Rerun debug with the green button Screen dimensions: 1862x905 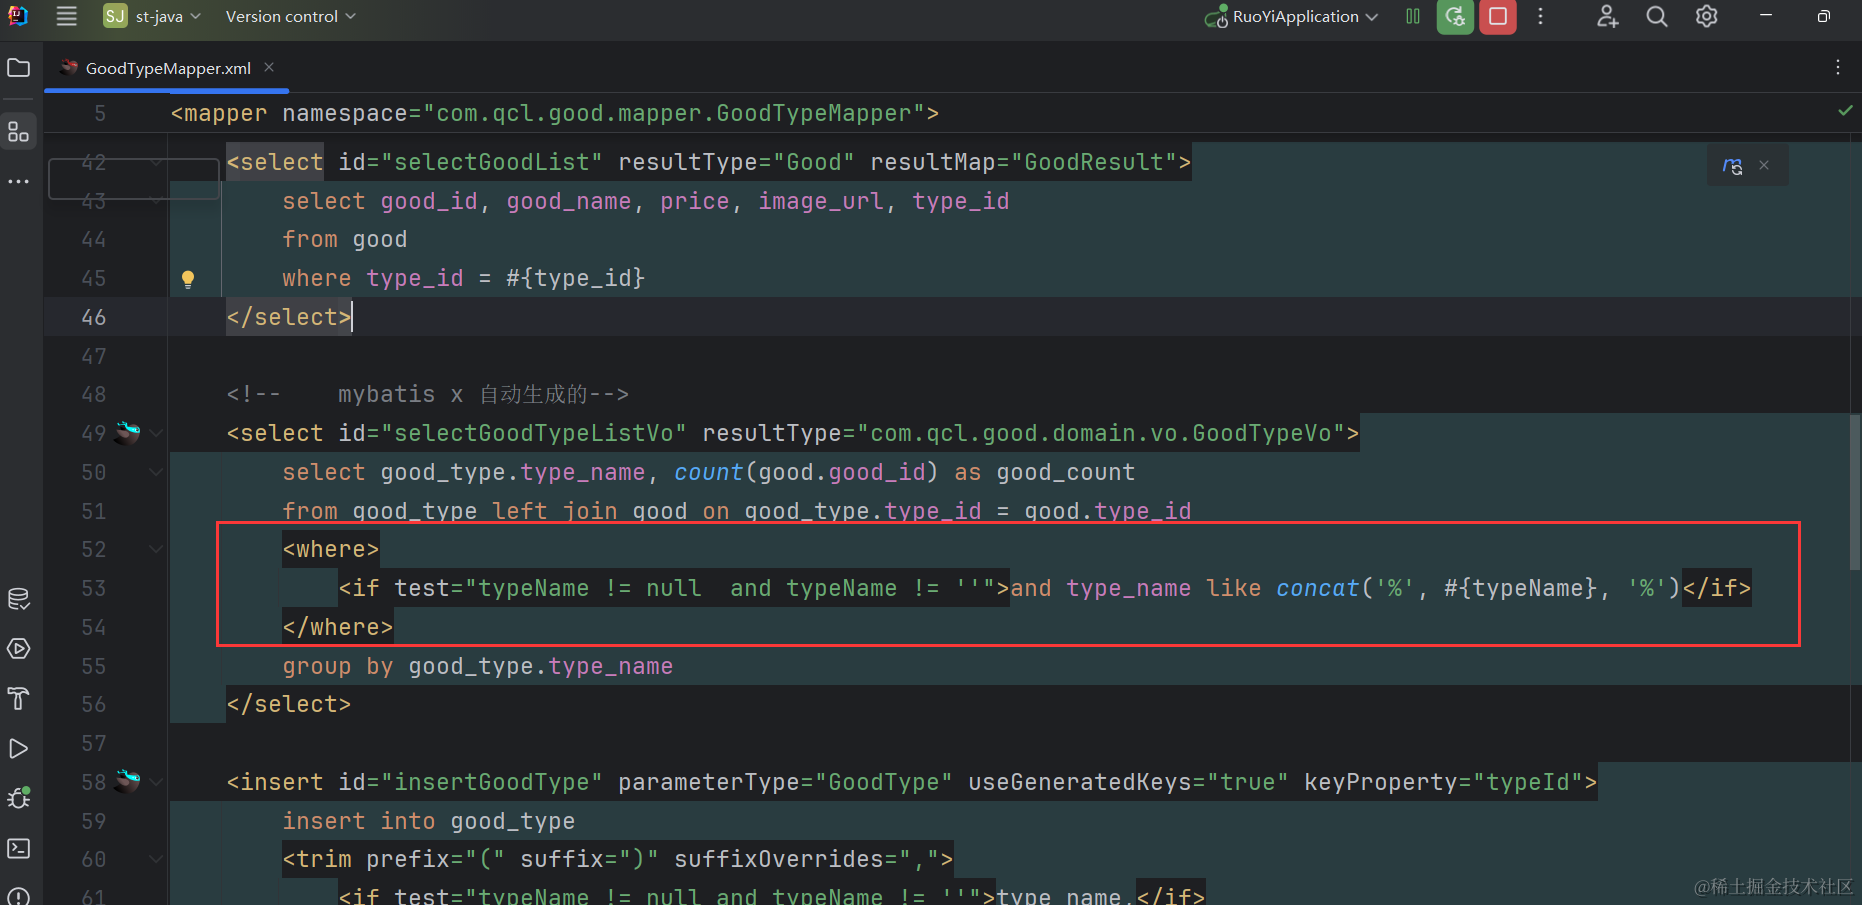1455,17
